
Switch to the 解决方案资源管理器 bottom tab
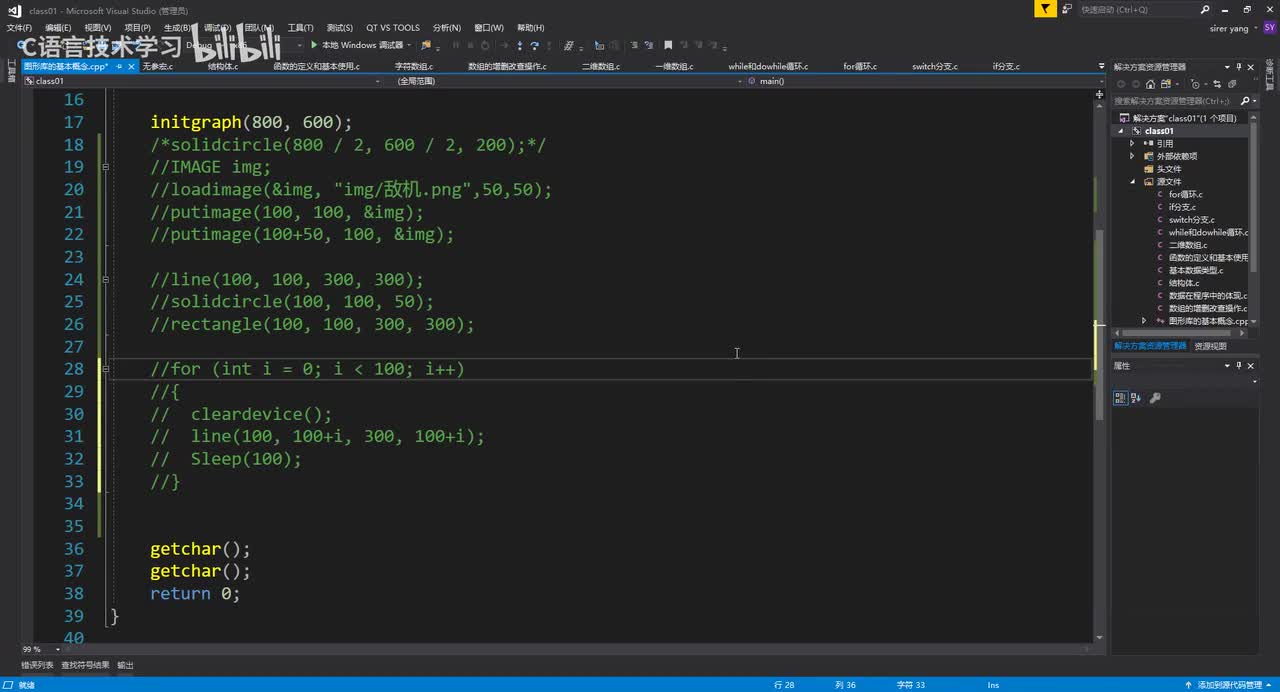pyautogui.click(x=1150, y=346)
